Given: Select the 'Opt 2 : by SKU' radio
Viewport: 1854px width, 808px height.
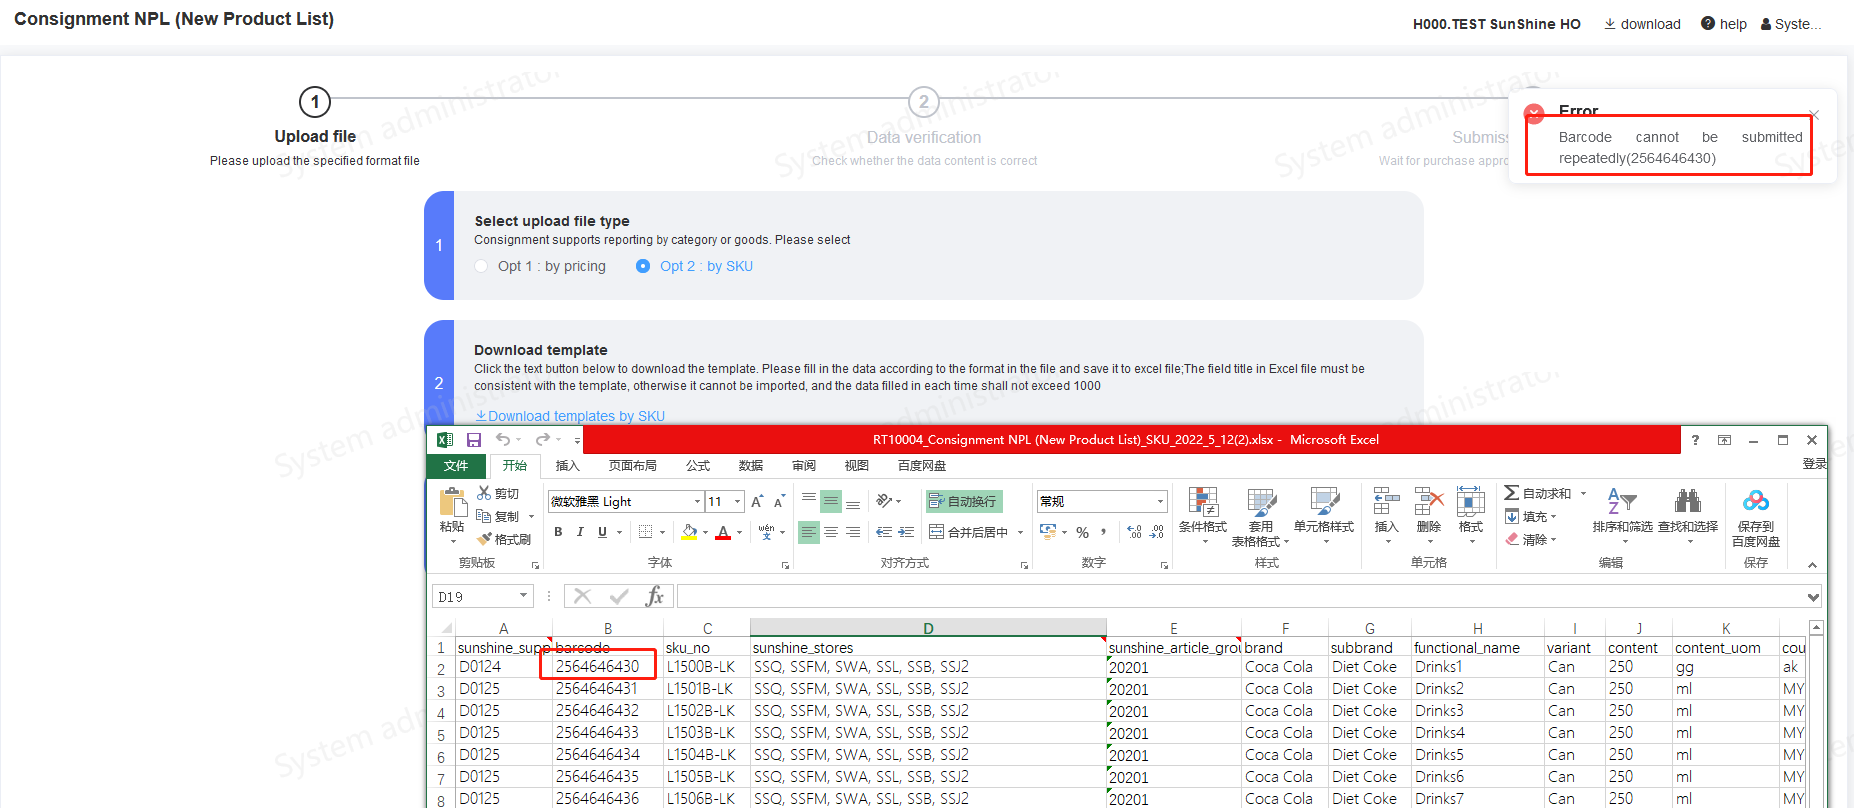Looking at the screenshot, I should coord(643,266).
